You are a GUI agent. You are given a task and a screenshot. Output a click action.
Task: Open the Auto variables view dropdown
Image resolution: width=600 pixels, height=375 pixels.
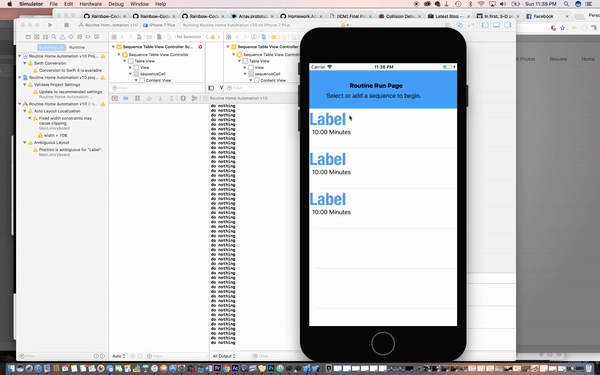pyautogui.click(x=119, y=356)
